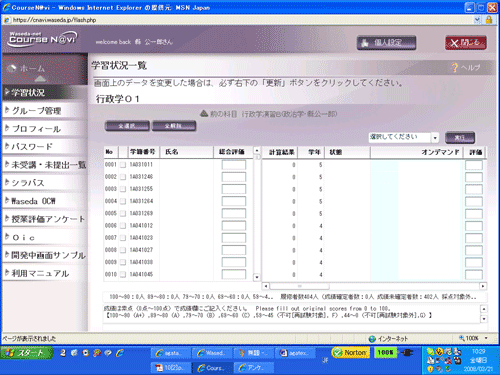This screenshot has height=375, width=500.
Task: Click the student list scroll-down arrow
Action: [x=257, y=277]
